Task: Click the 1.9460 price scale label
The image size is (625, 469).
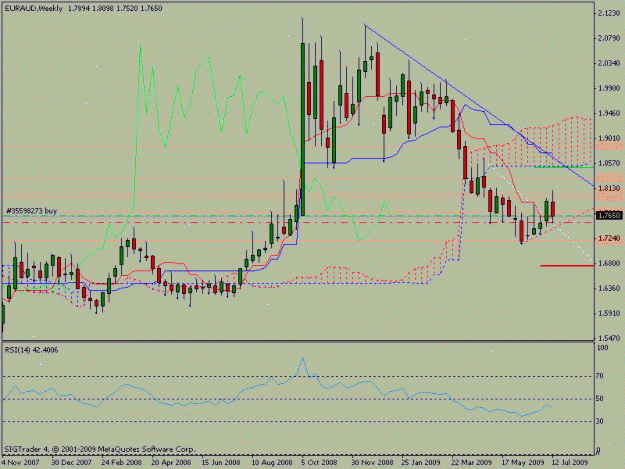Action: pos(609,113)
